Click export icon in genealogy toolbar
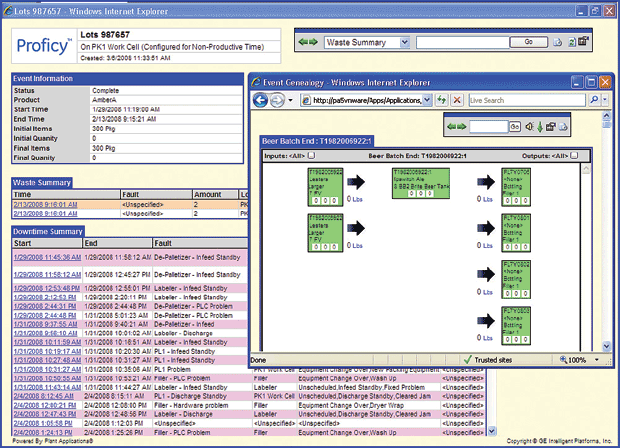This screenshot has width=620, height=448. coord(563,127)
